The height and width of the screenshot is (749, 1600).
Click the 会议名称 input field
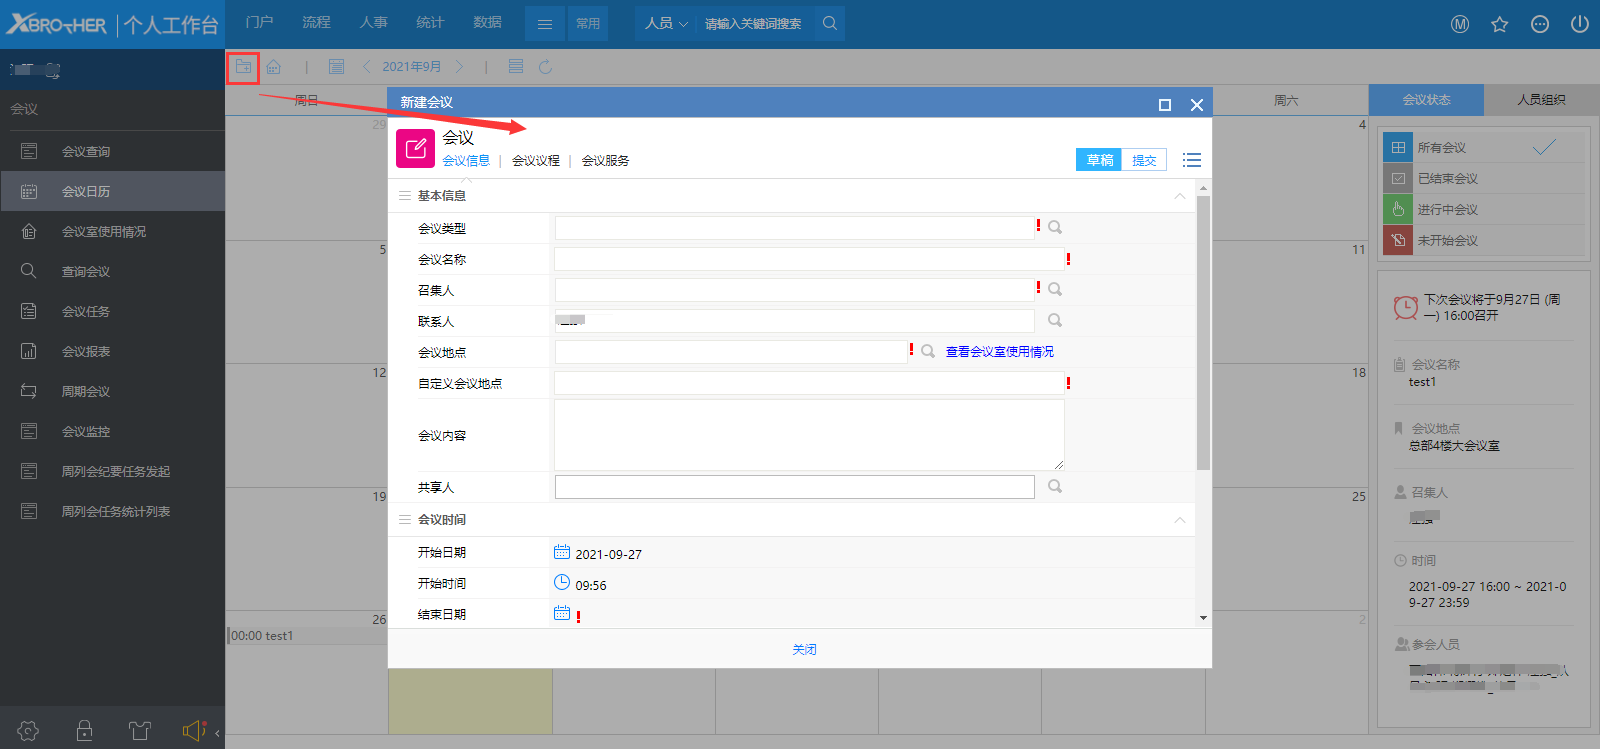[x=808, y=259]
